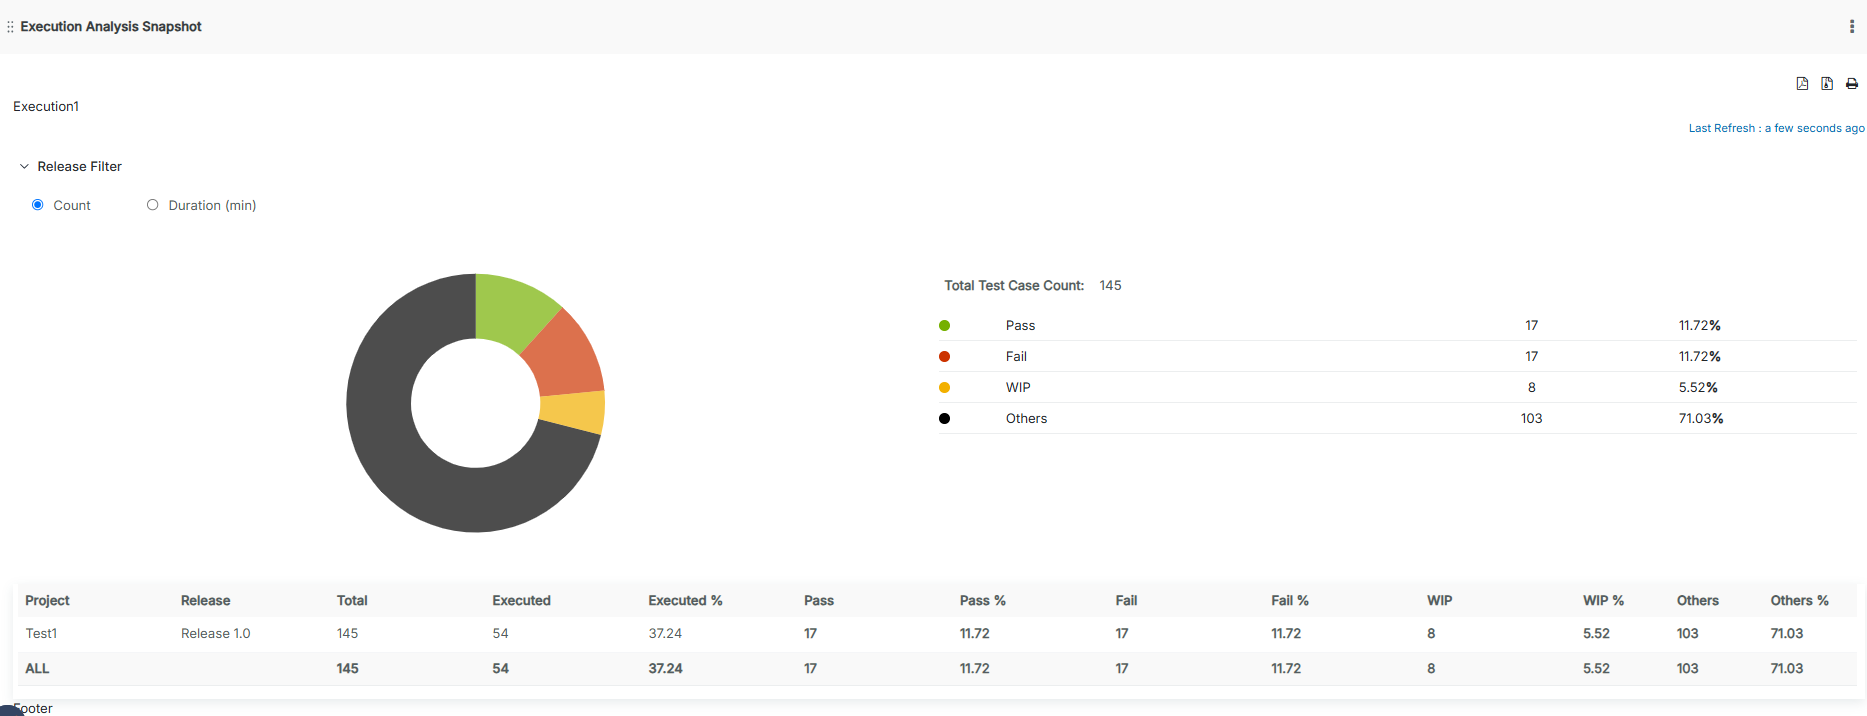This screenshot has width=1867, height=716.
Task: Print the execution analysis snapshot
Action: point(1852,84)
